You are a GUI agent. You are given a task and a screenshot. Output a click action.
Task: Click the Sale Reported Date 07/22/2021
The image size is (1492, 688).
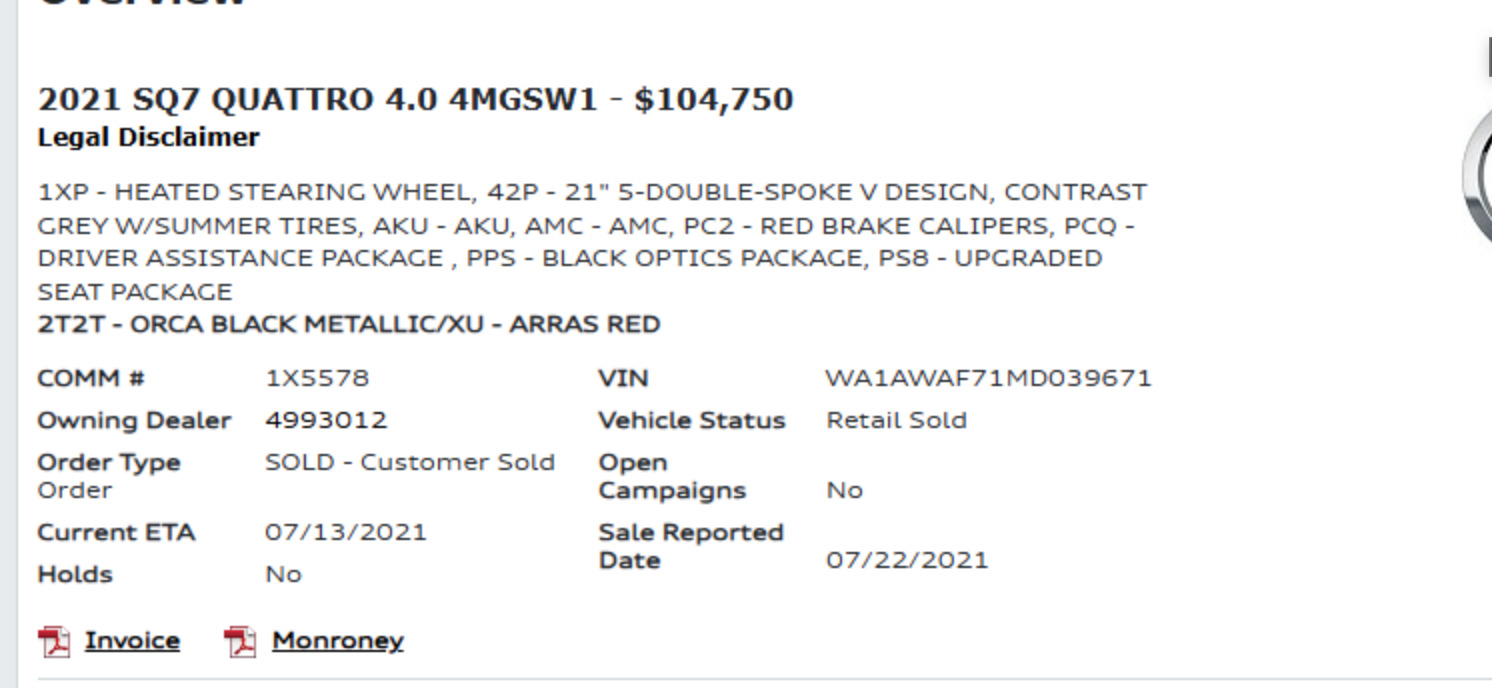click(x=906, y=561)
